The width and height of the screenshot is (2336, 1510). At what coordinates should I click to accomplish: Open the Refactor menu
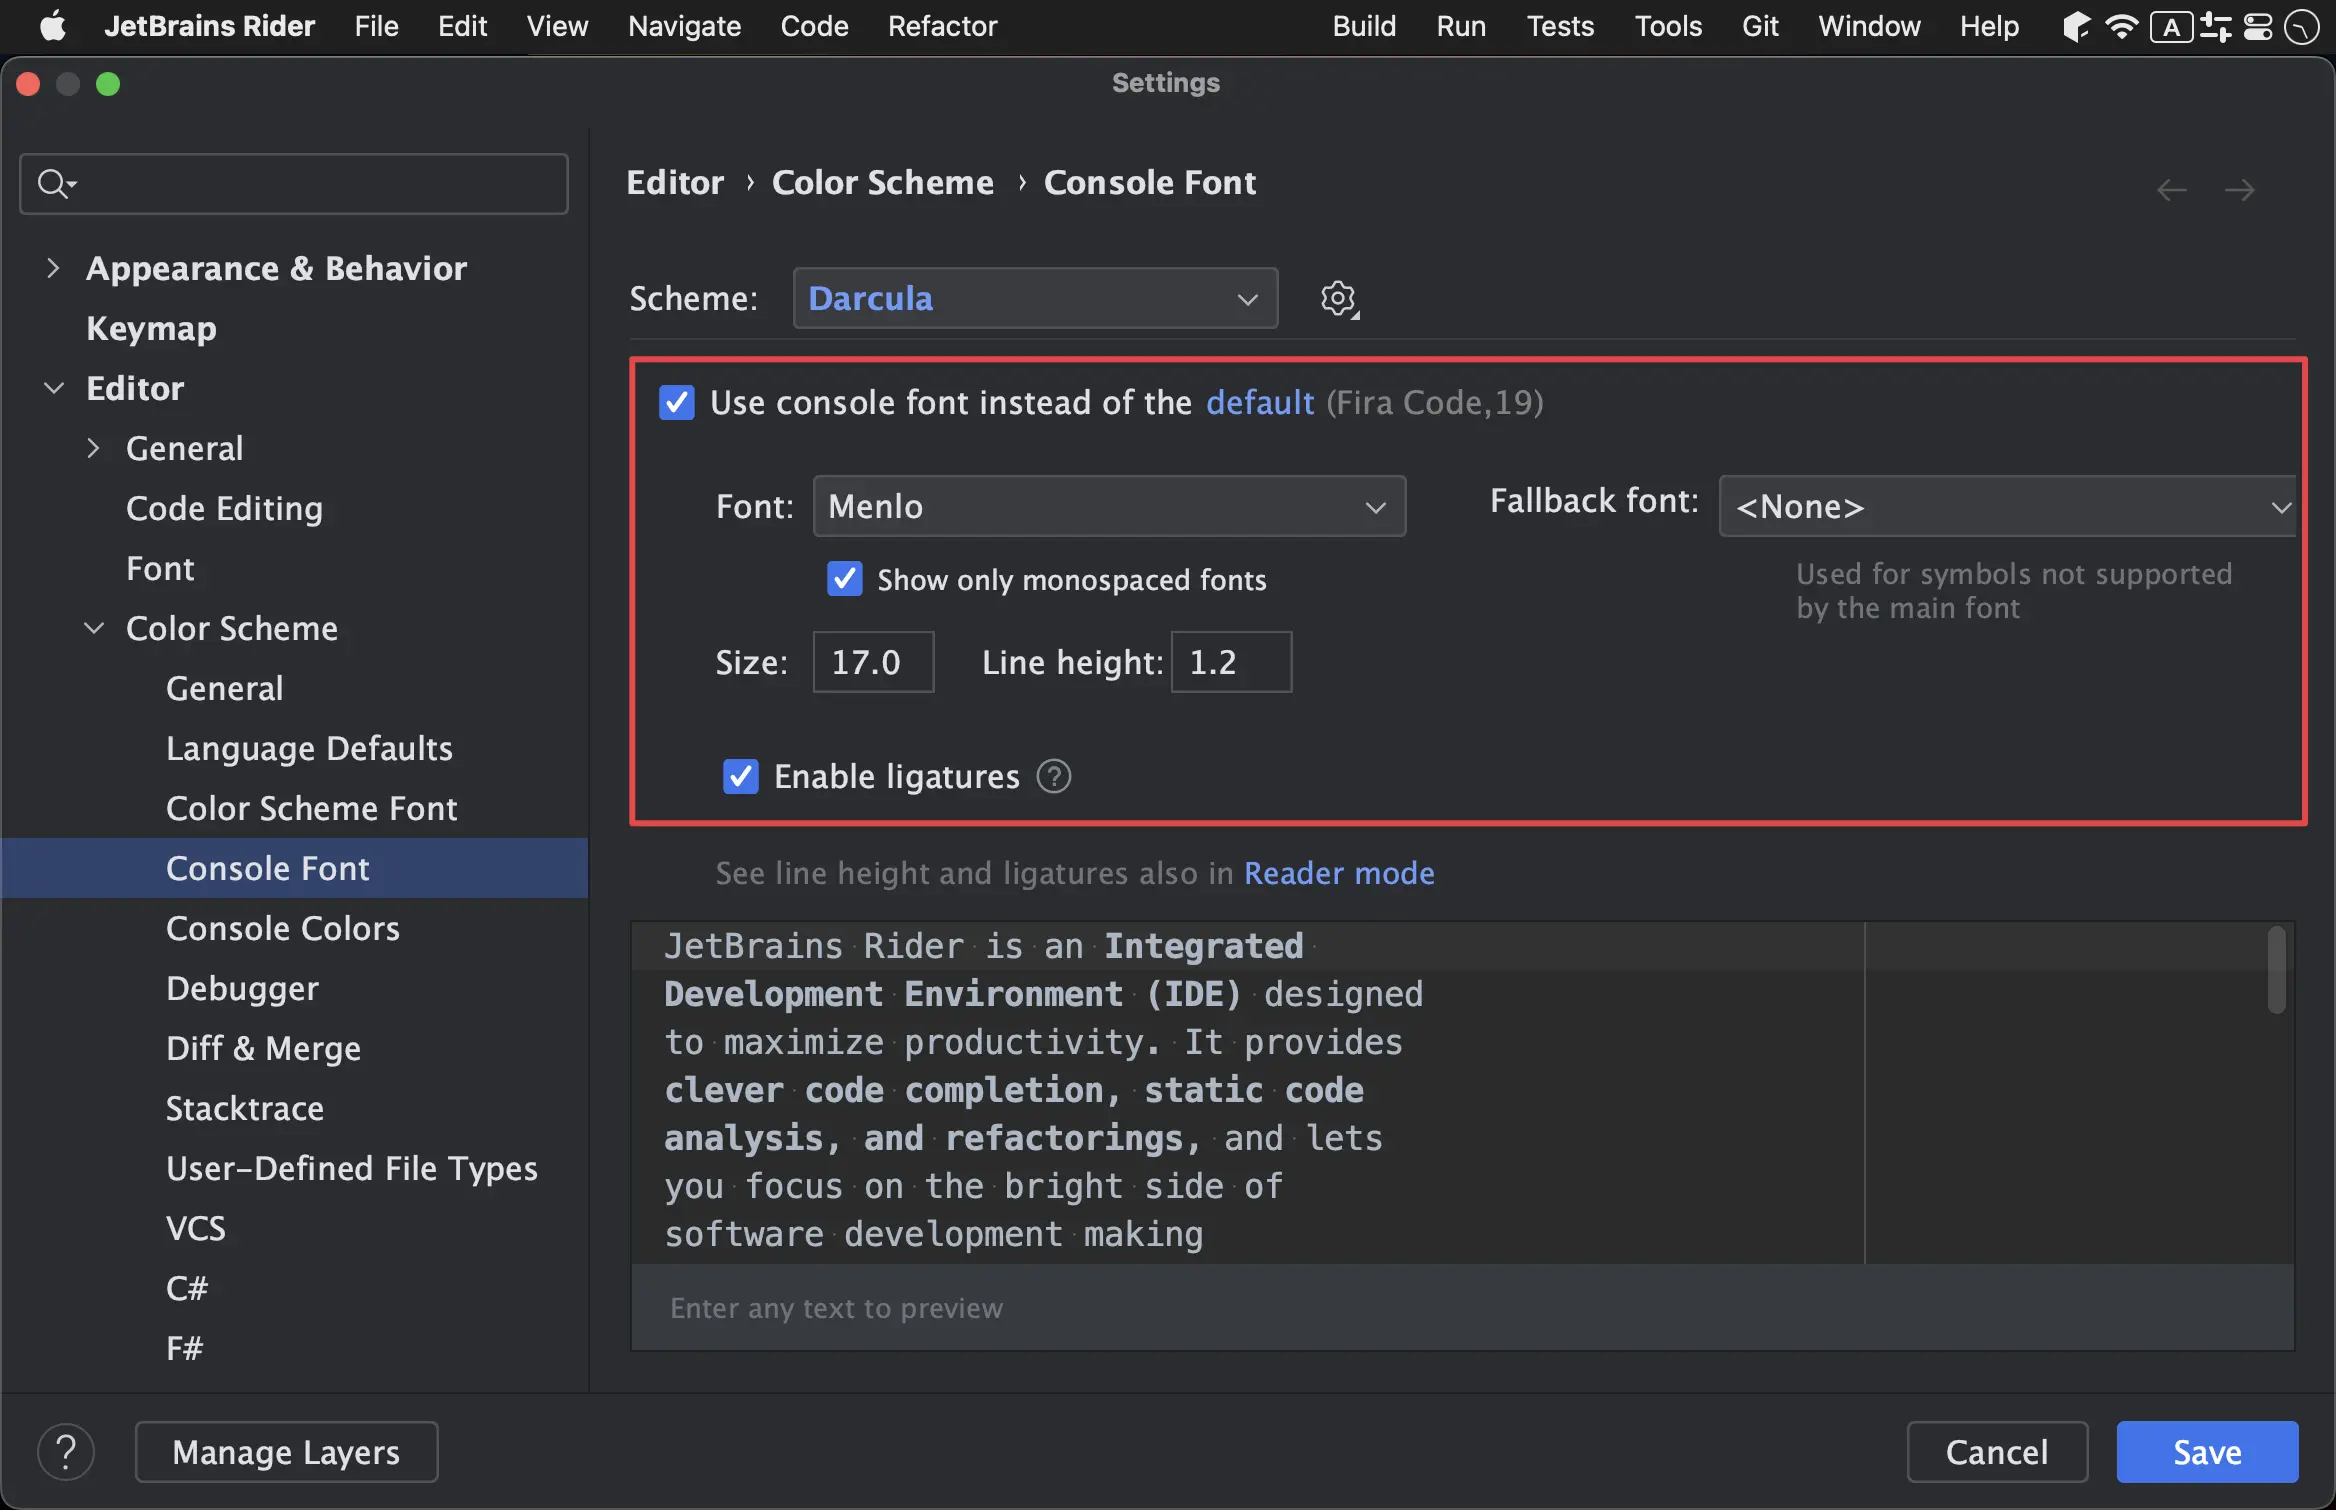(x=942, y=26)
